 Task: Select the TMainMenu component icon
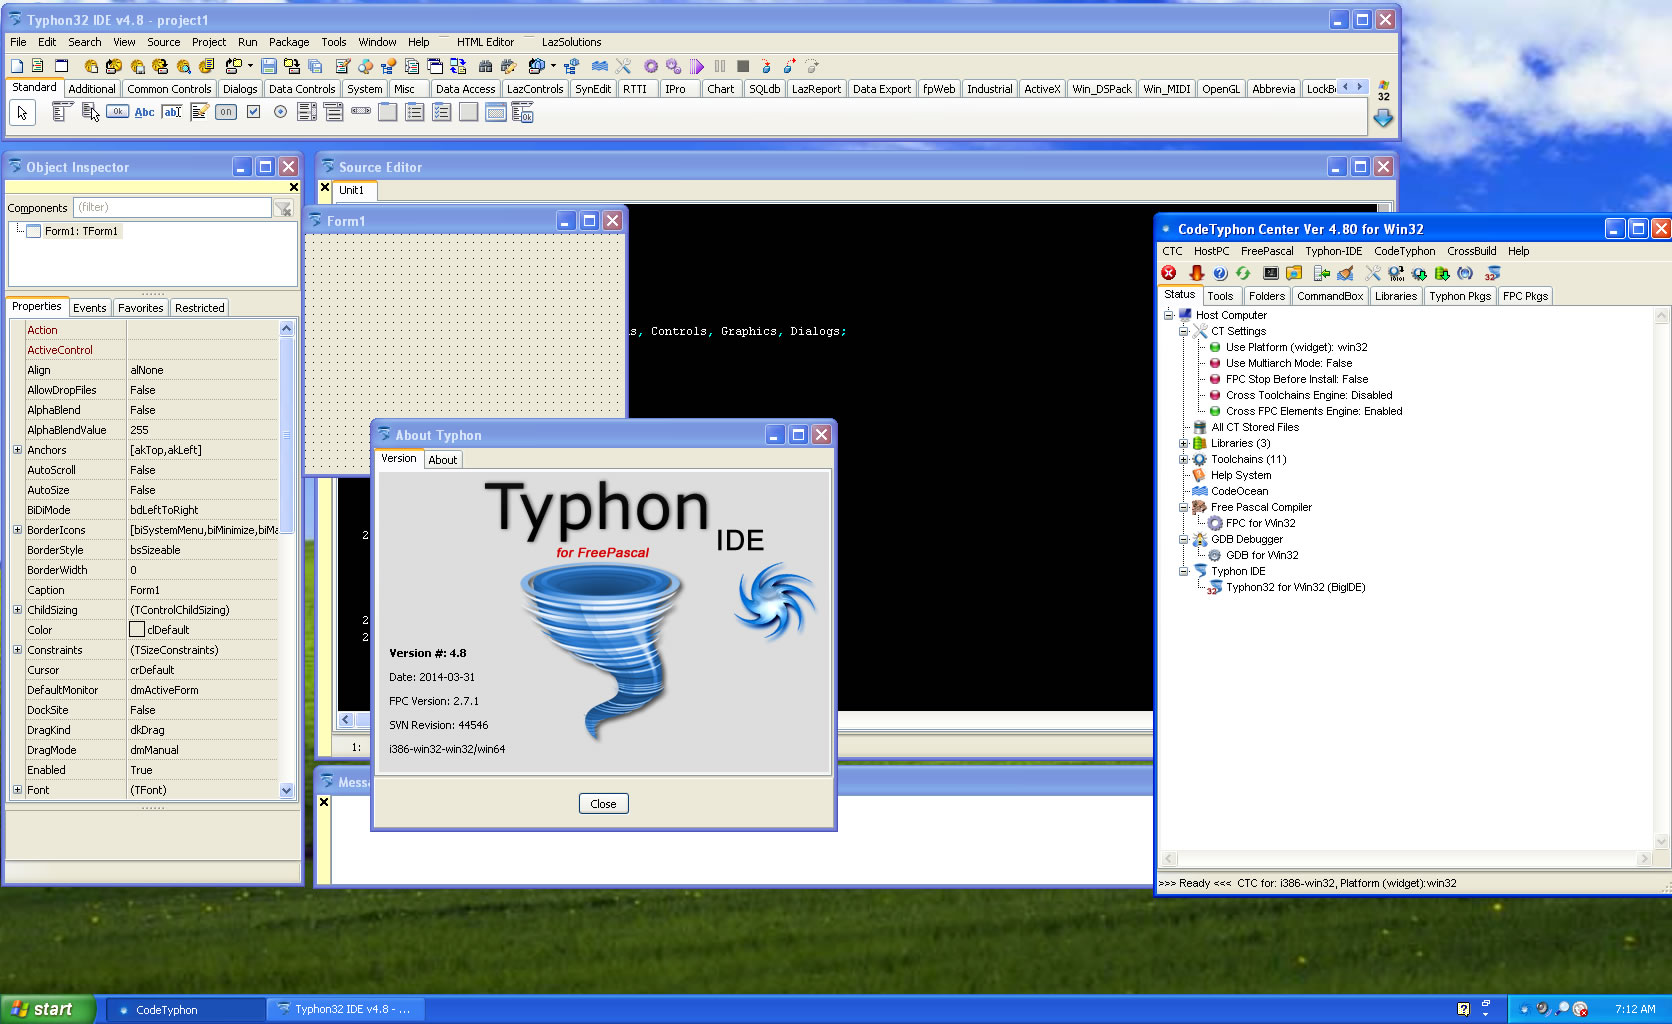[x=61, y=112]
